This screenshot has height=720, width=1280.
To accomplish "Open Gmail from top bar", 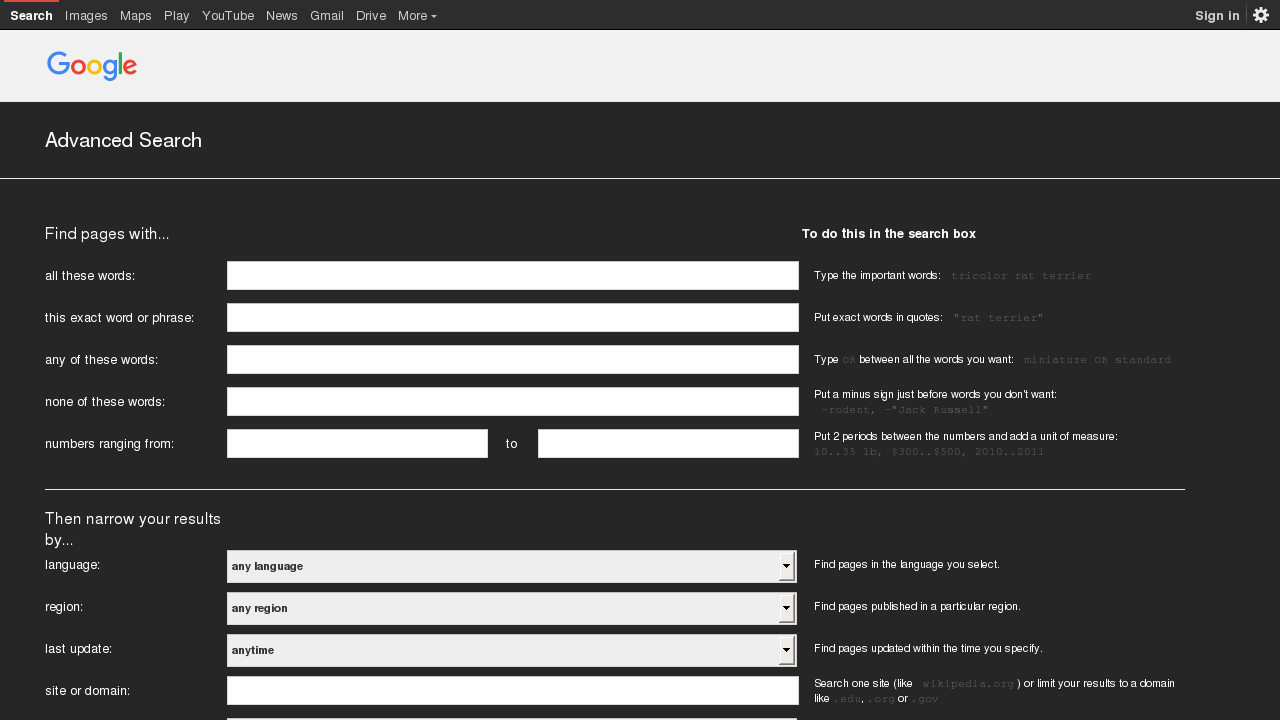I will pyautogui.click(x=327, y=15).
